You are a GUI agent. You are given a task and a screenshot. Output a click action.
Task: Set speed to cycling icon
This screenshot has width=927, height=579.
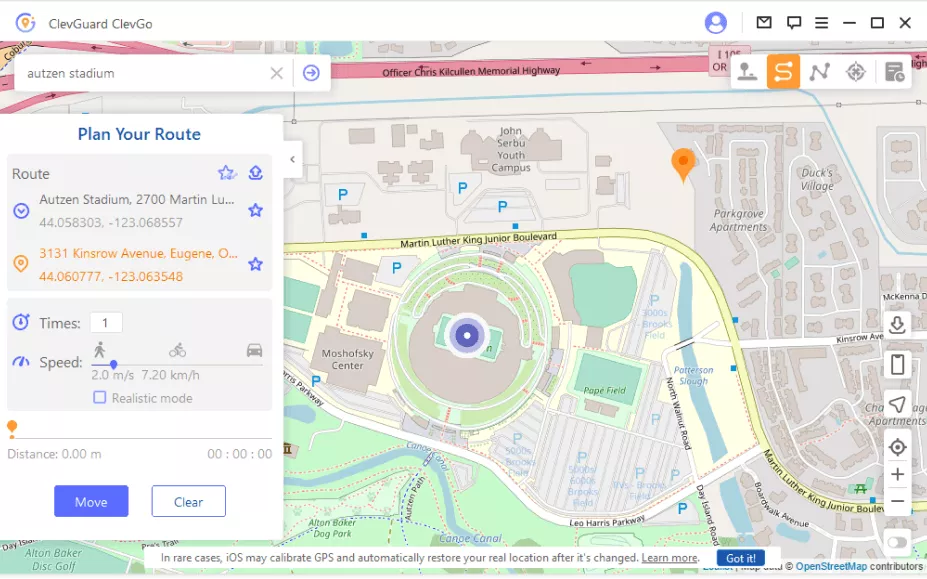coord(177,350)
